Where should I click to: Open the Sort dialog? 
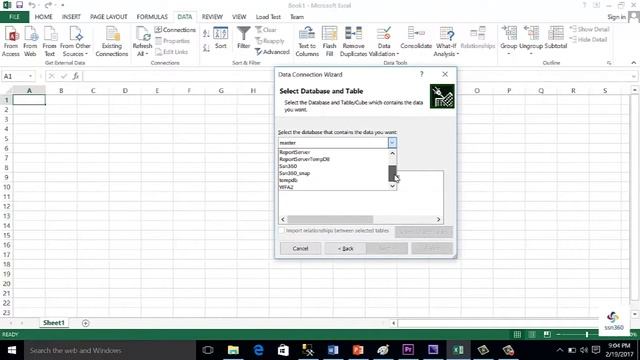coord(220,38)
